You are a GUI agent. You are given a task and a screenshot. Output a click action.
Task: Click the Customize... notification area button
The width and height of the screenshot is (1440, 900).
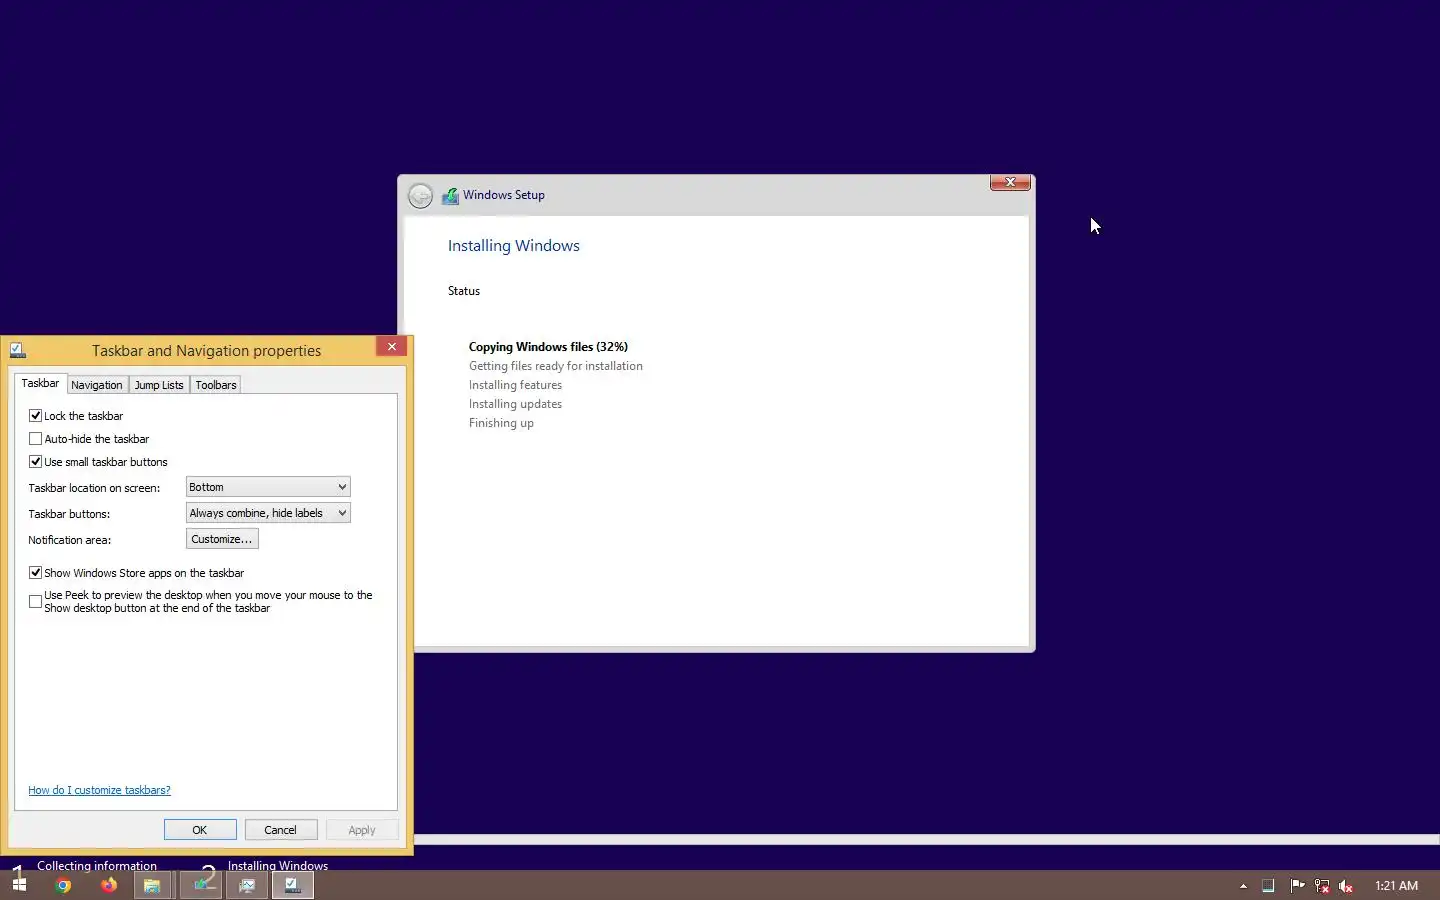tap(222, 539)
